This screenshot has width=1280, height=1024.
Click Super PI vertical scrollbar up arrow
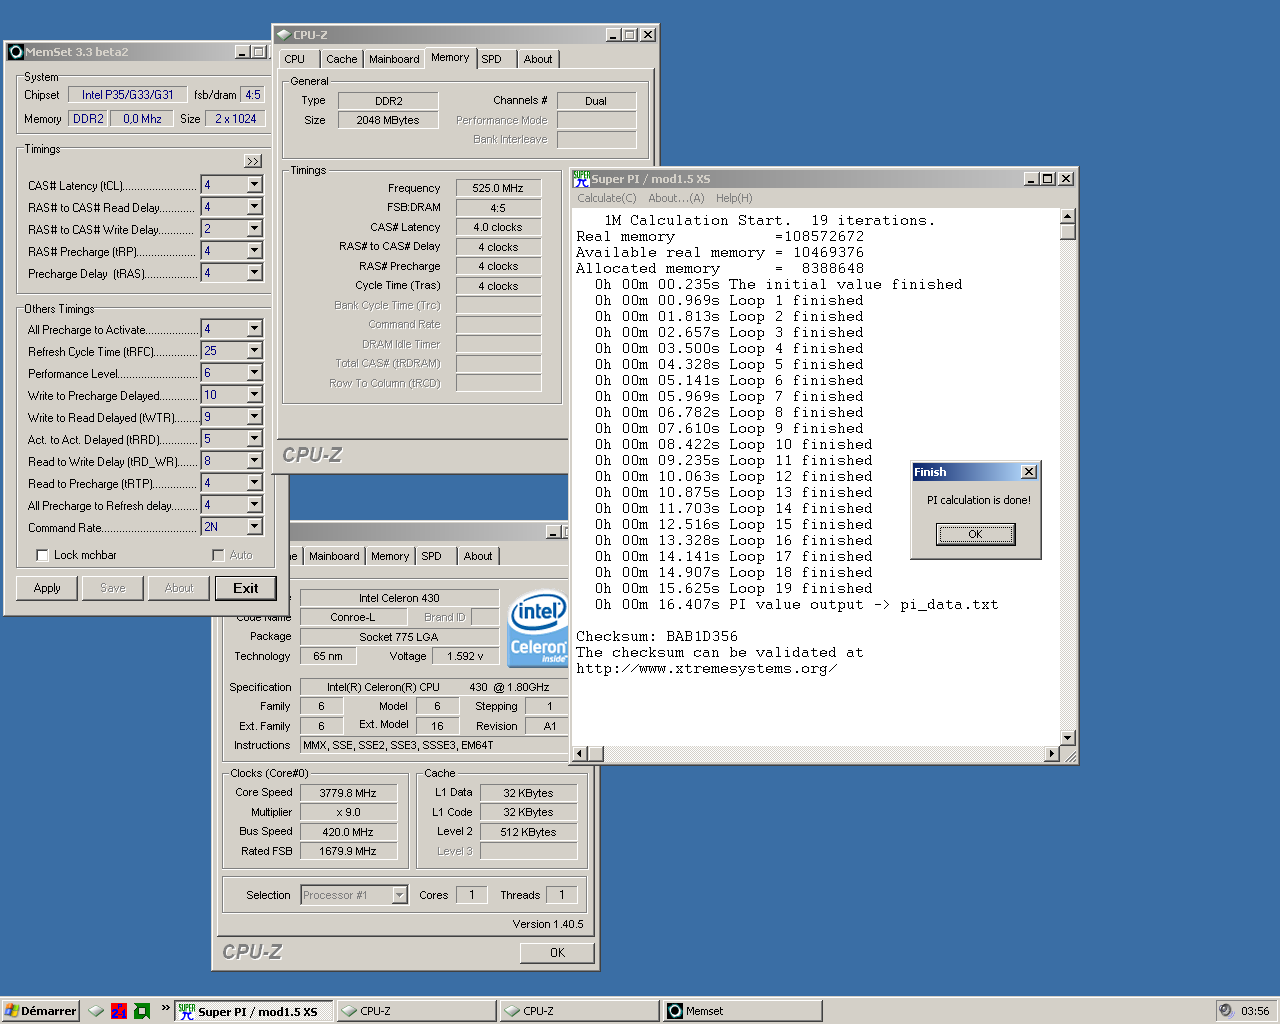1067,216
